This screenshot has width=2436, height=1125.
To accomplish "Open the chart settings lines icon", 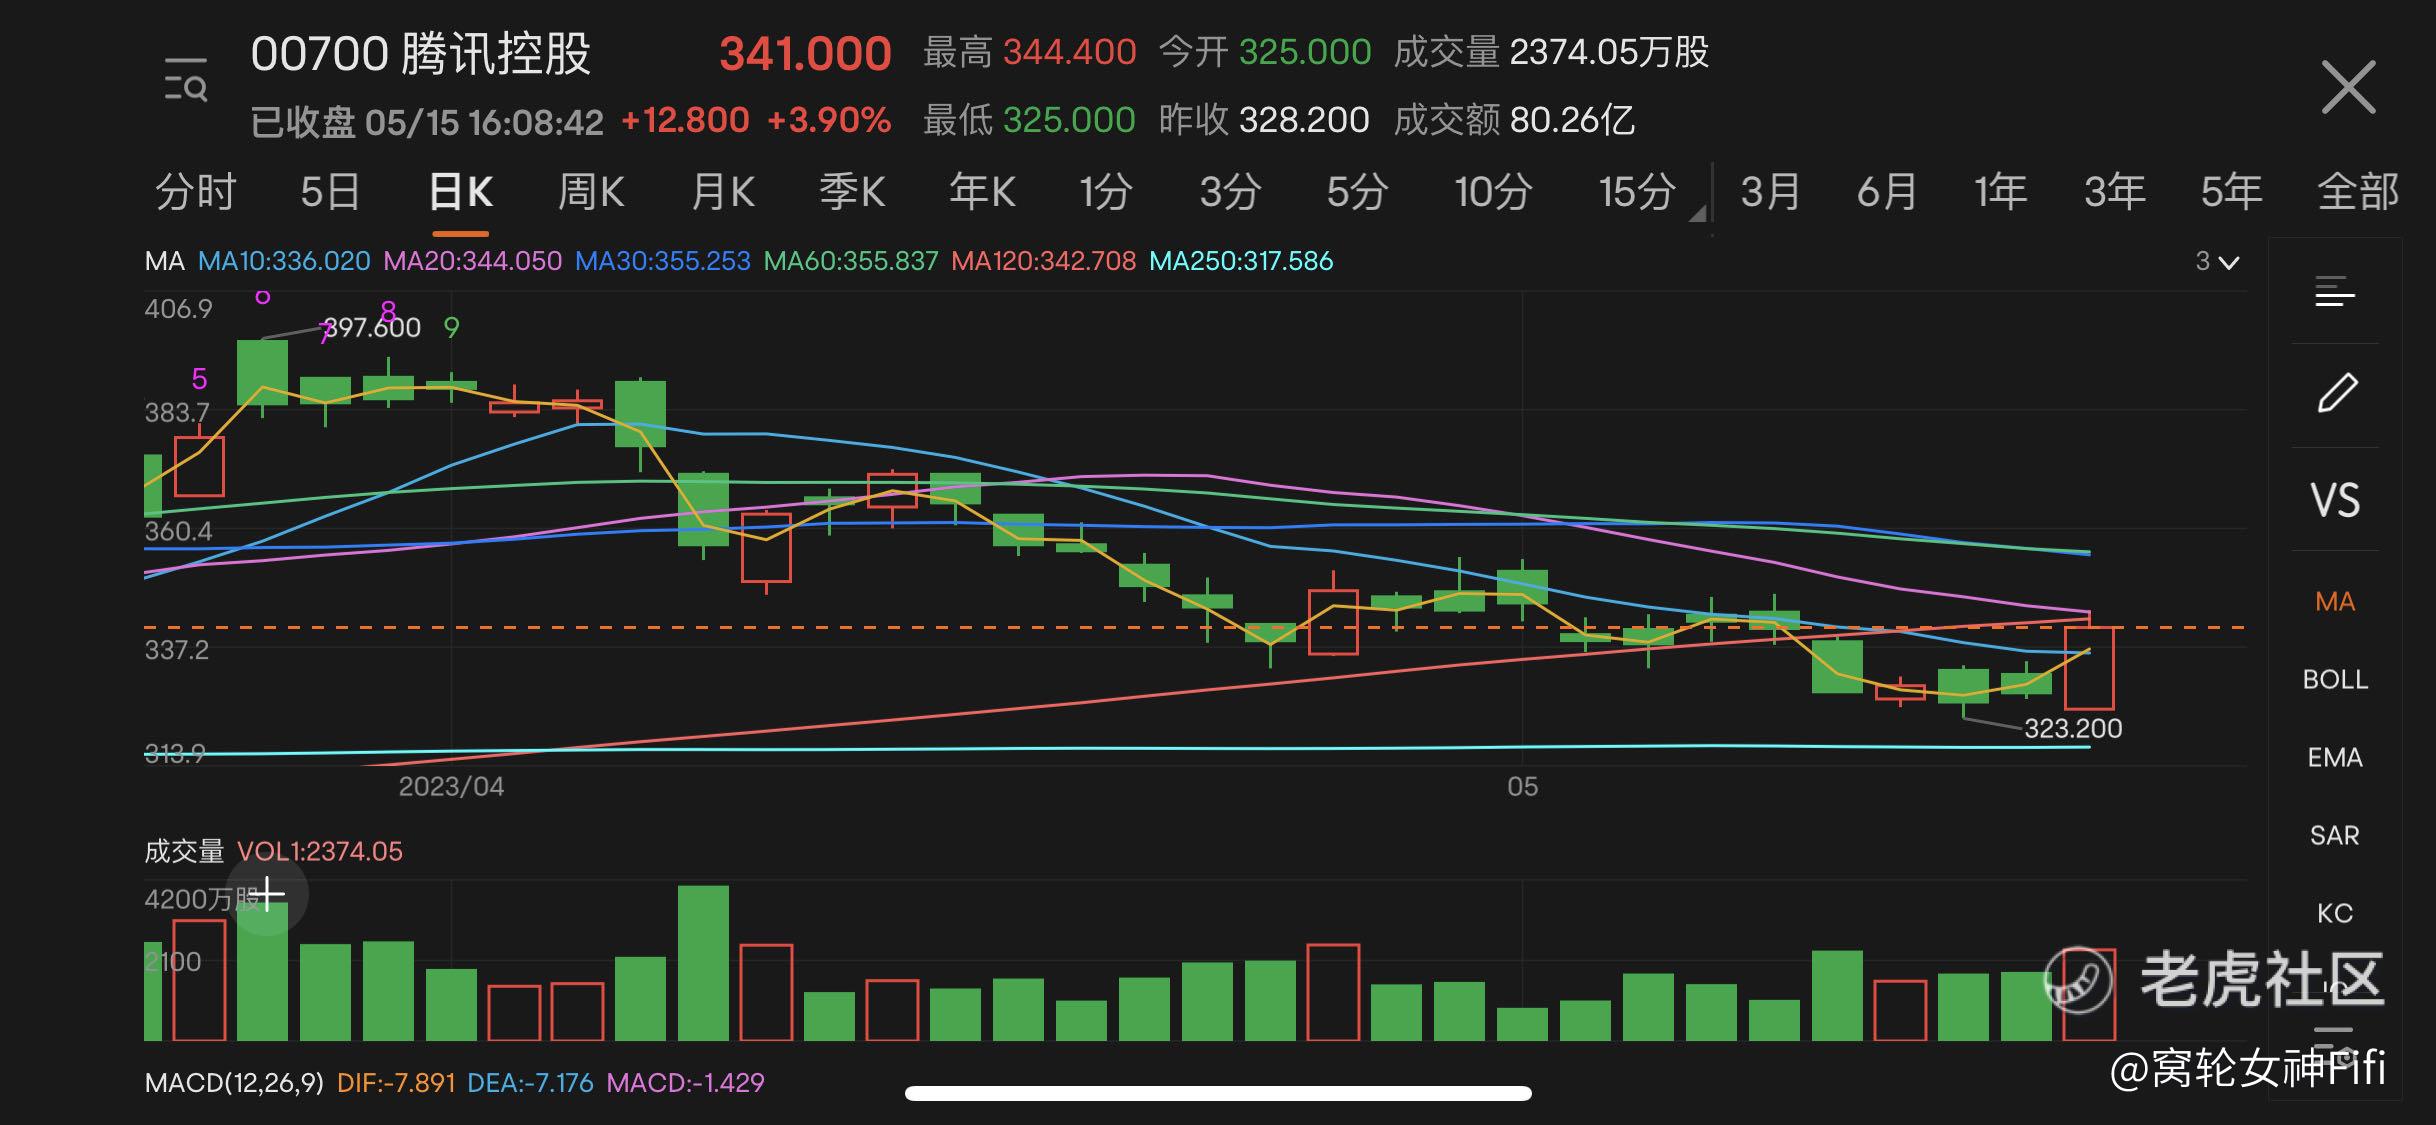I will point(2335,292).
